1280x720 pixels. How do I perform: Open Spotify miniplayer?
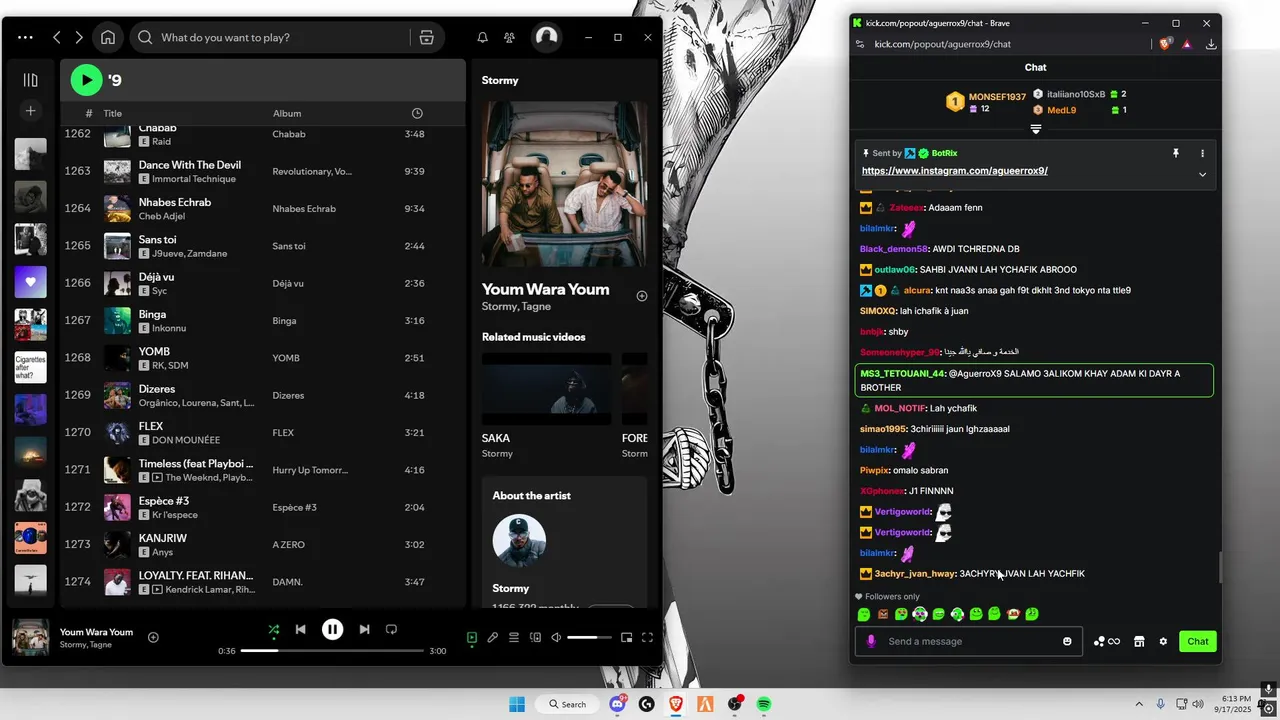[x=626, y=637]
